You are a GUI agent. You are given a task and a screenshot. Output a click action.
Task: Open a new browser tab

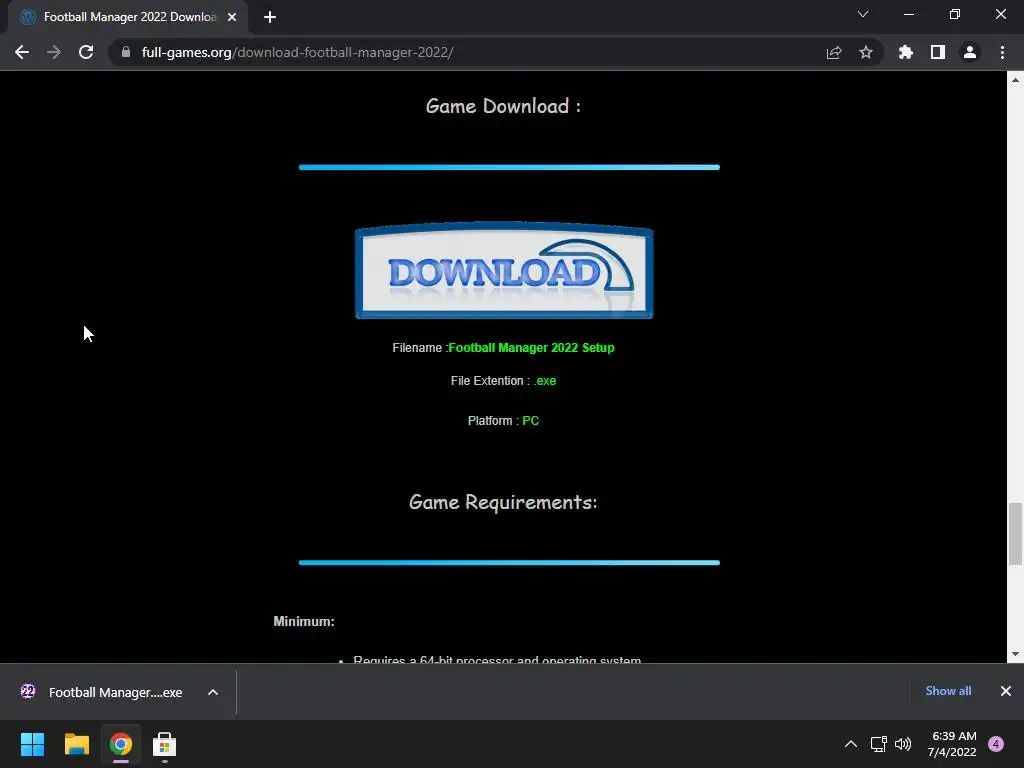[270, 17]
